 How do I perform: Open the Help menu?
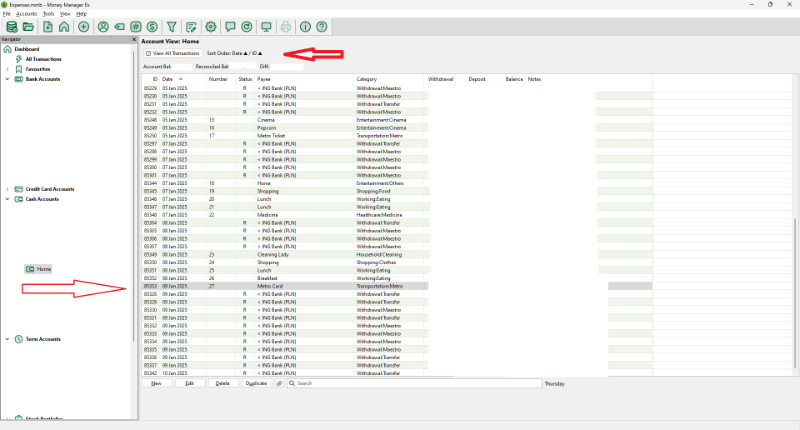(x=82, y=14)
